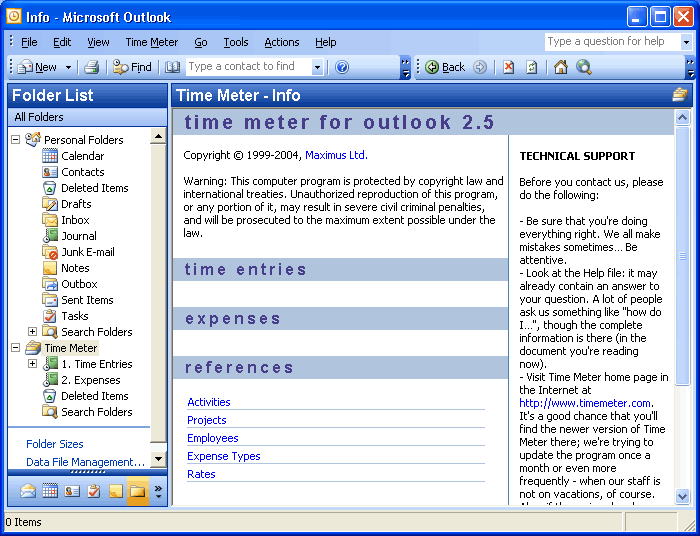Viewport: 700px width, 536px height.
Task: Open Calendar pane icon at bottom
Action: (x=50, y=491)
